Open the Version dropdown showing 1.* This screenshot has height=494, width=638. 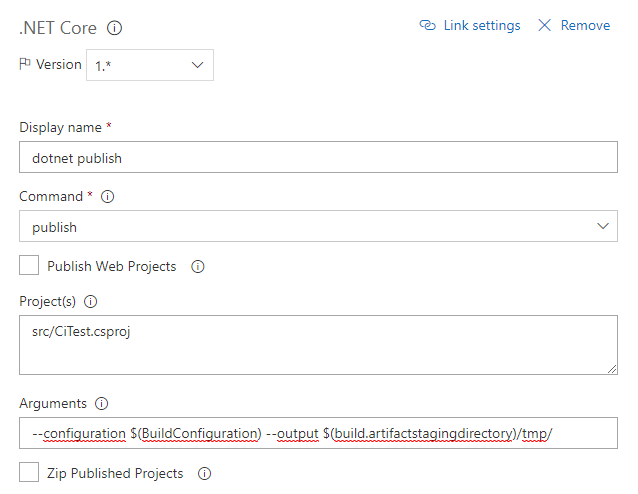150,65
